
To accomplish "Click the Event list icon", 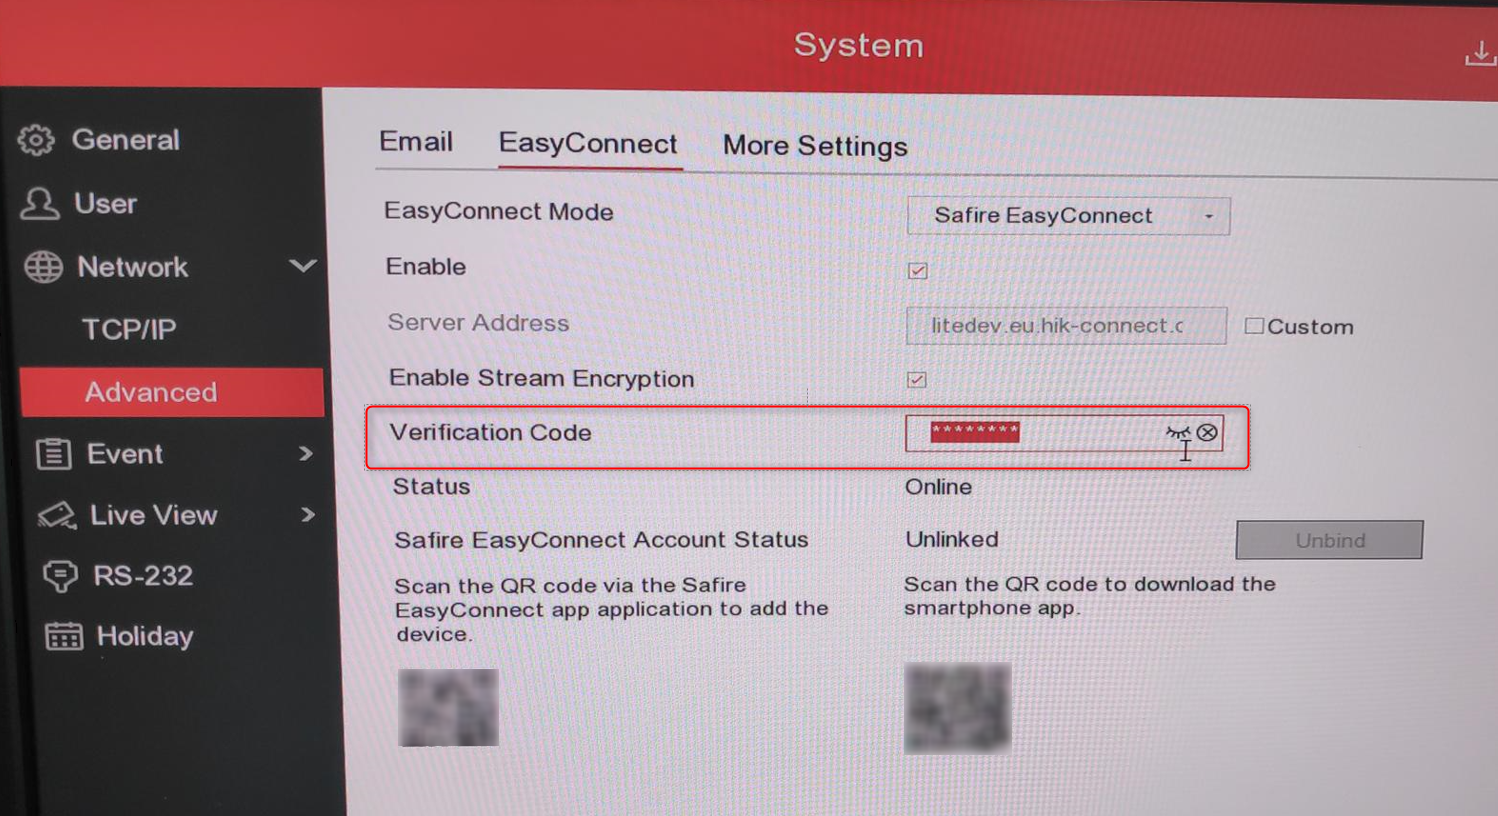I will pos(54,454).
